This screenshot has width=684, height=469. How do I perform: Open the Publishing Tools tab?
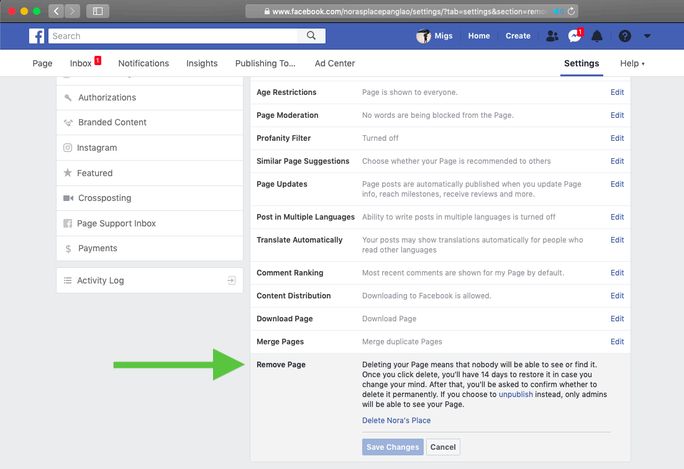point(265,63)
